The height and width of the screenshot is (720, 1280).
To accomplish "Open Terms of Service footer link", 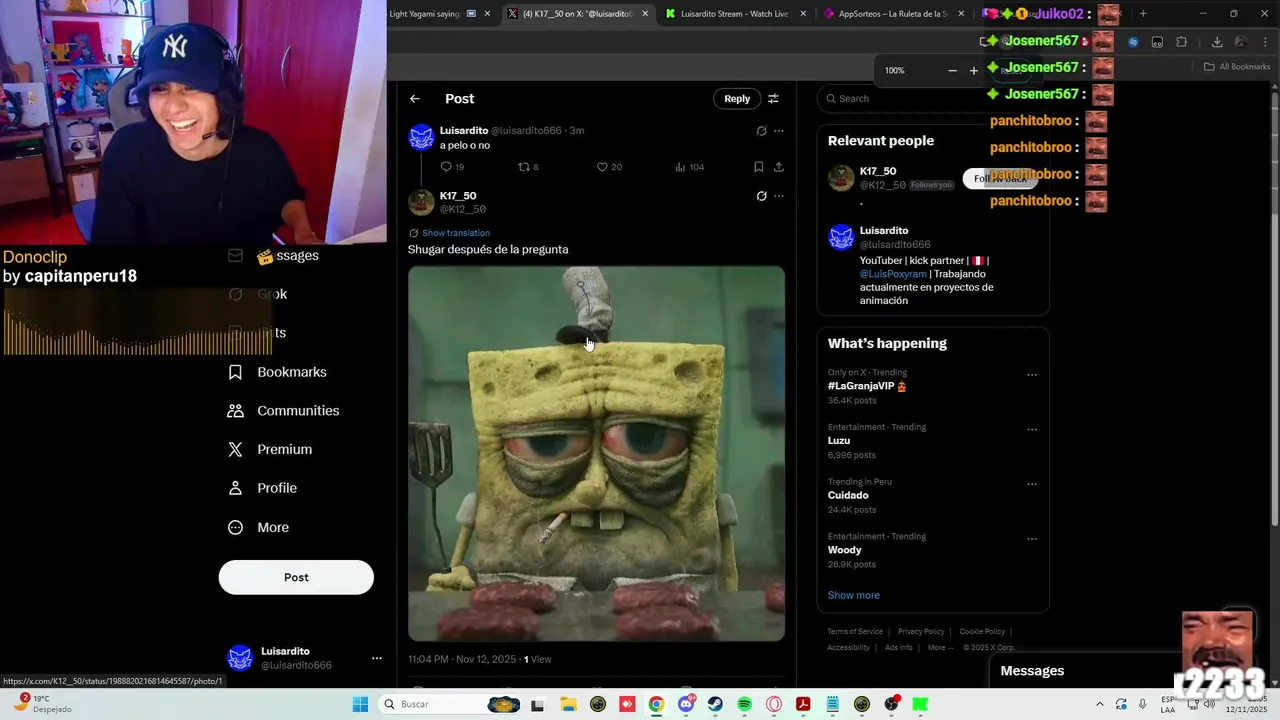I will tap(855, 632).
